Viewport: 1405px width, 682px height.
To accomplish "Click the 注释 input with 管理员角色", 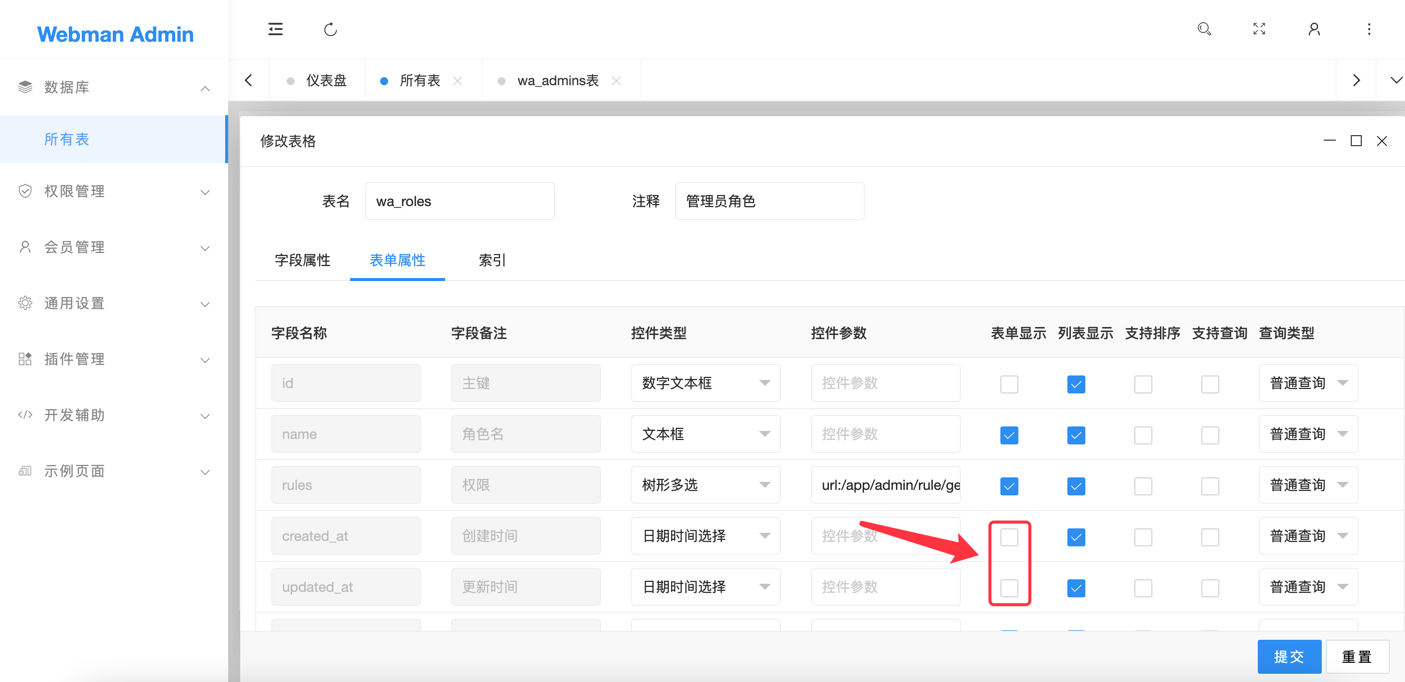I will pyautogui.click(x=770, y=201).
